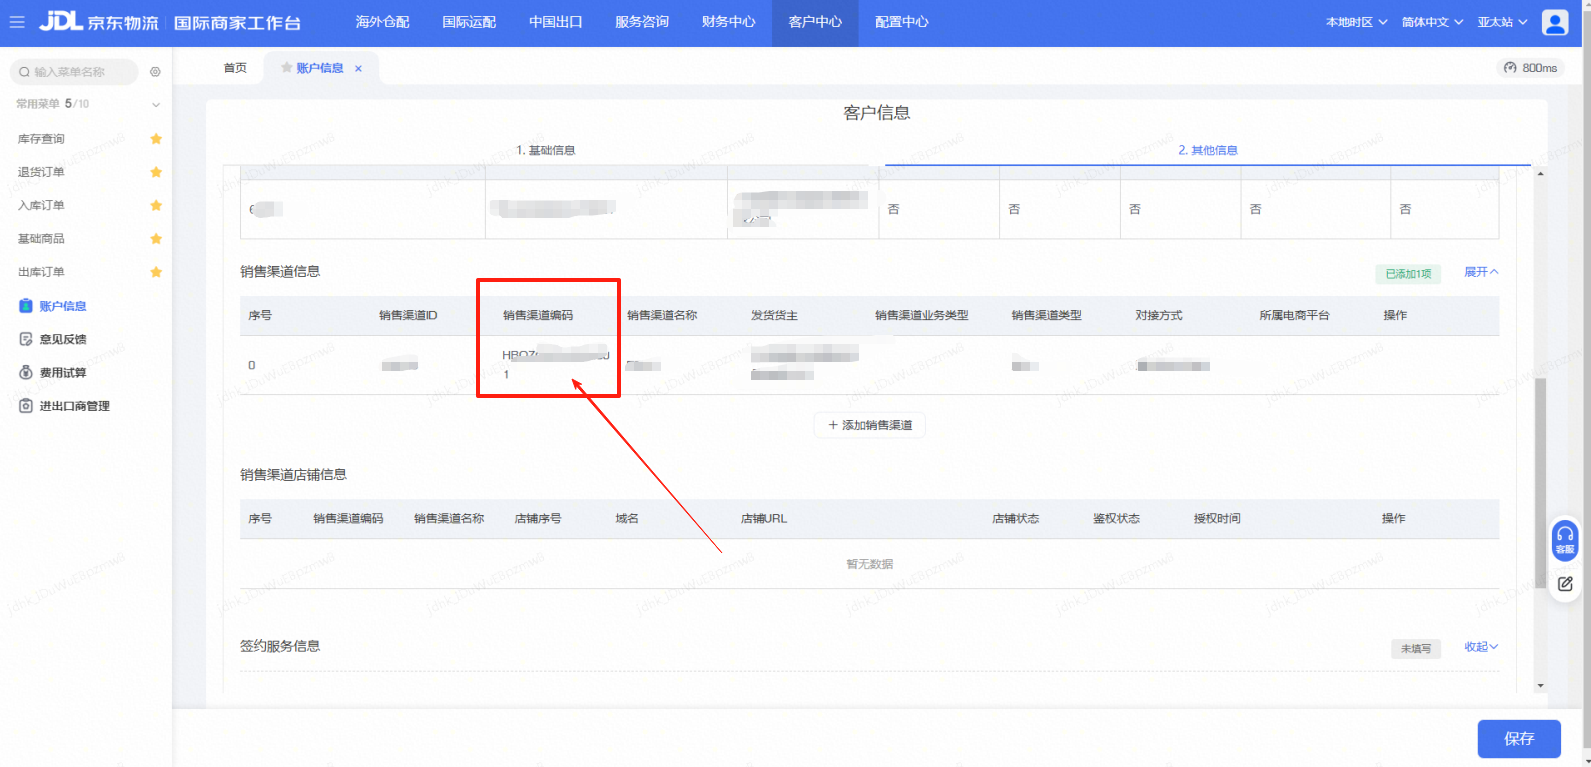Viewport: 1591px width, 767px height.
Task: Click the 鉴权状态 column header
Action: (x=1116, y=519)
